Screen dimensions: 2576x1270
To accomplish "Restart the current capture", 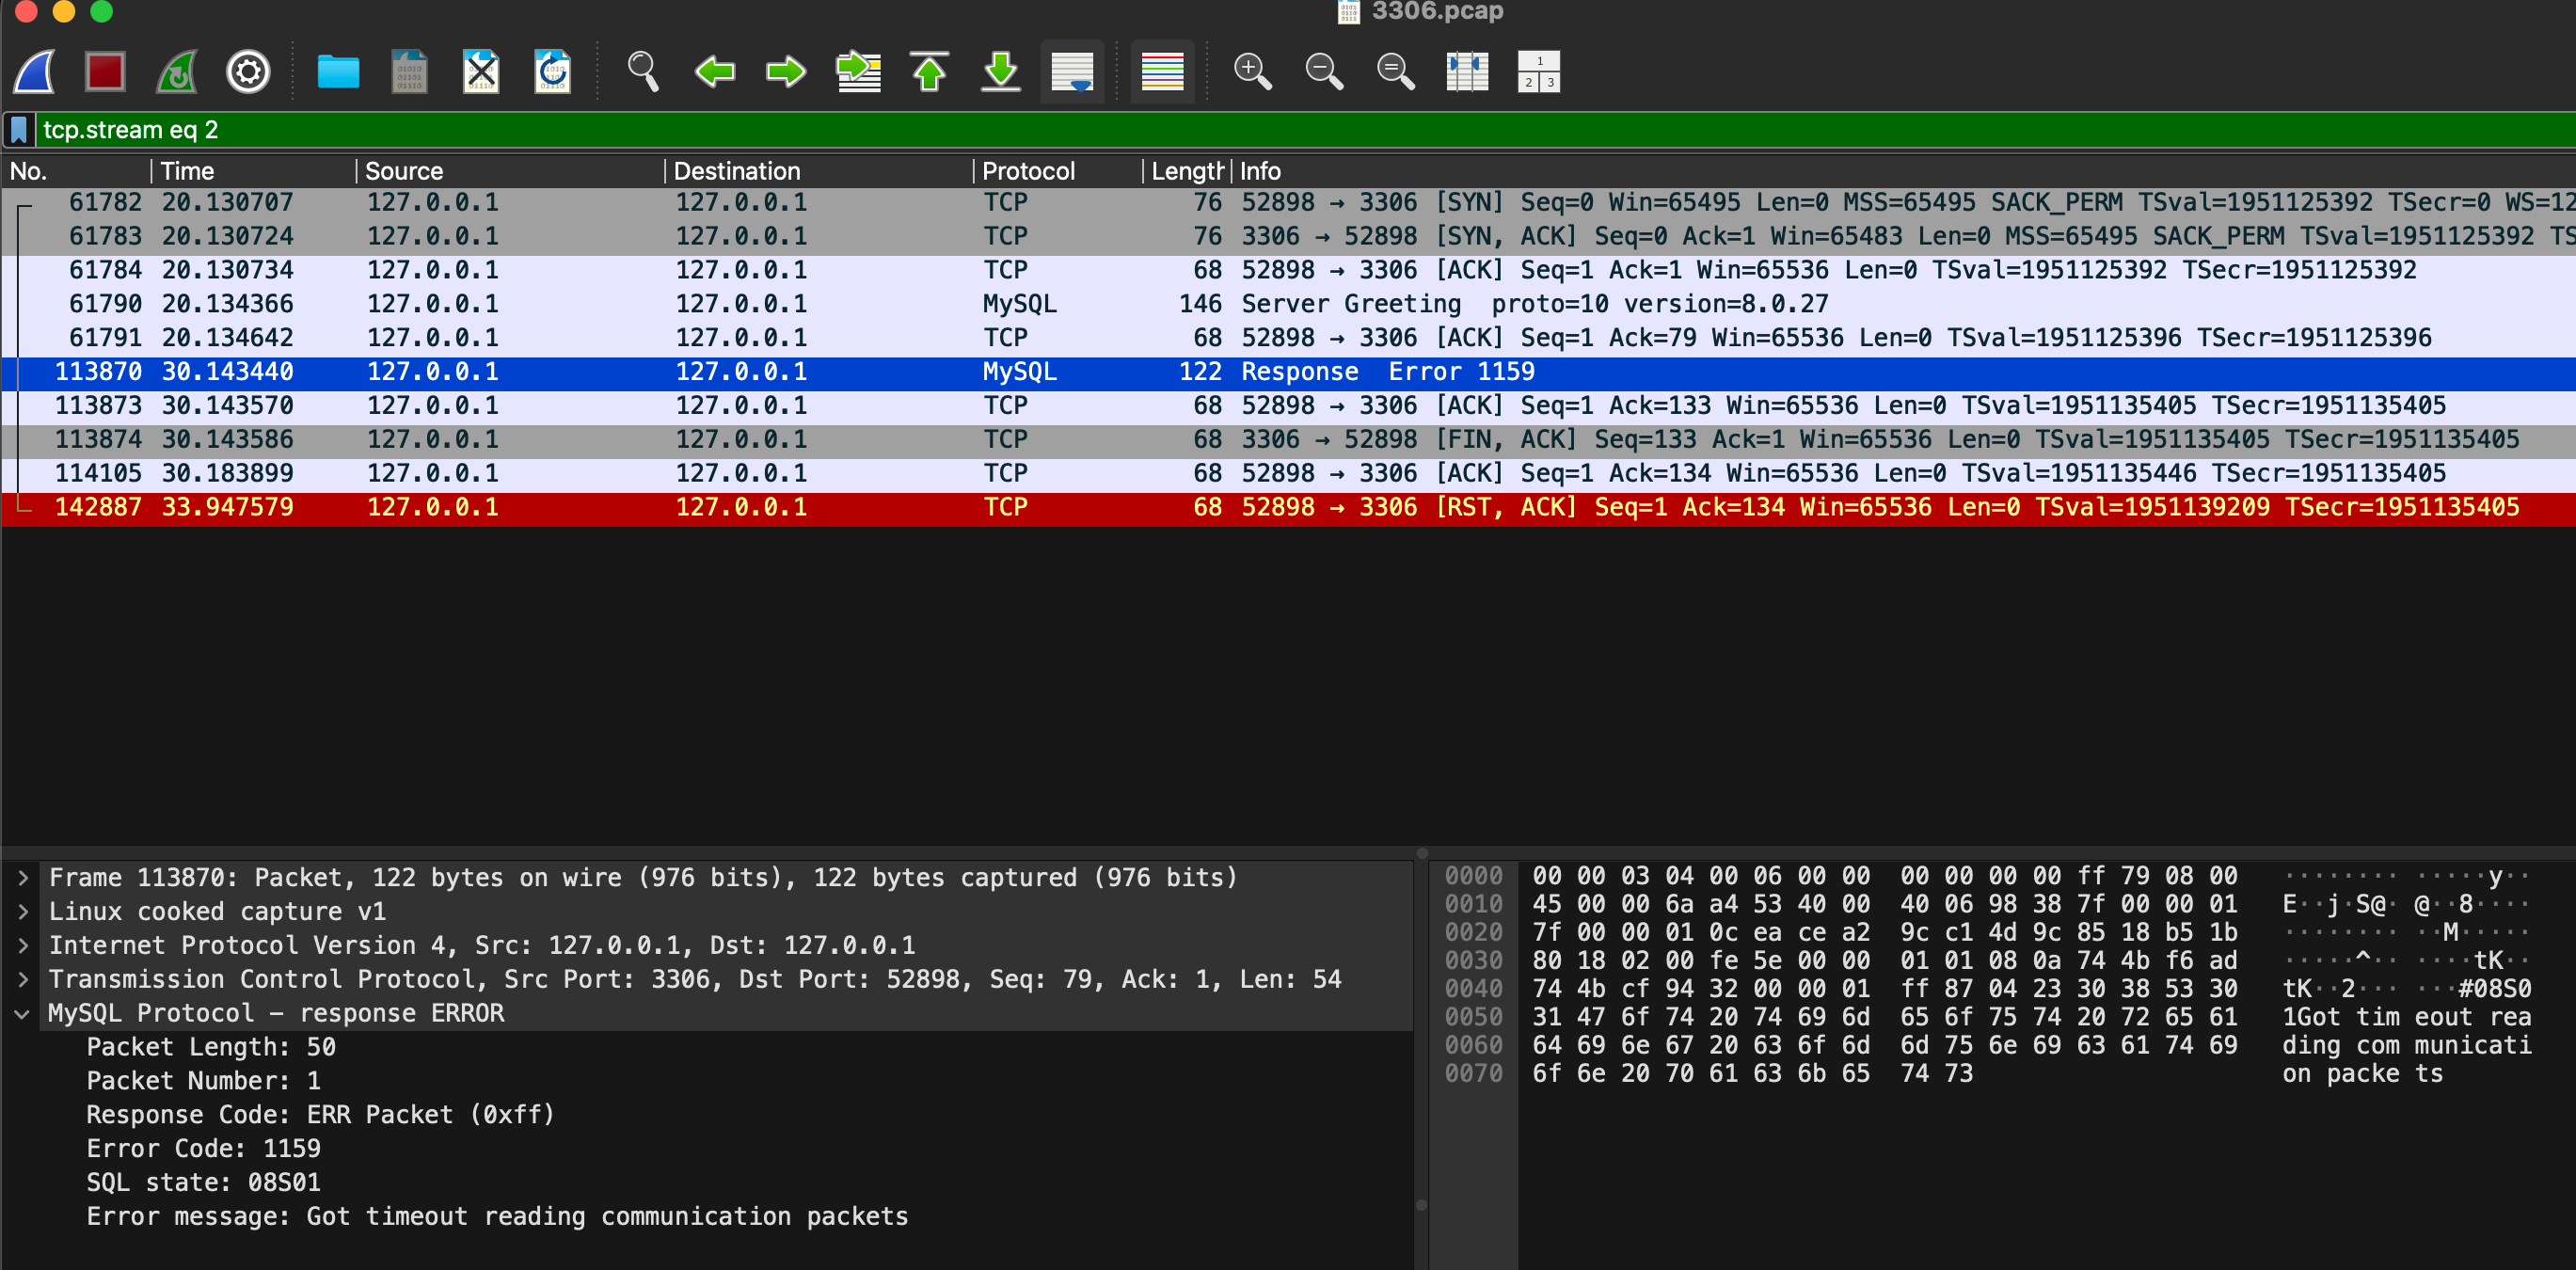I will tap(177, 72).
